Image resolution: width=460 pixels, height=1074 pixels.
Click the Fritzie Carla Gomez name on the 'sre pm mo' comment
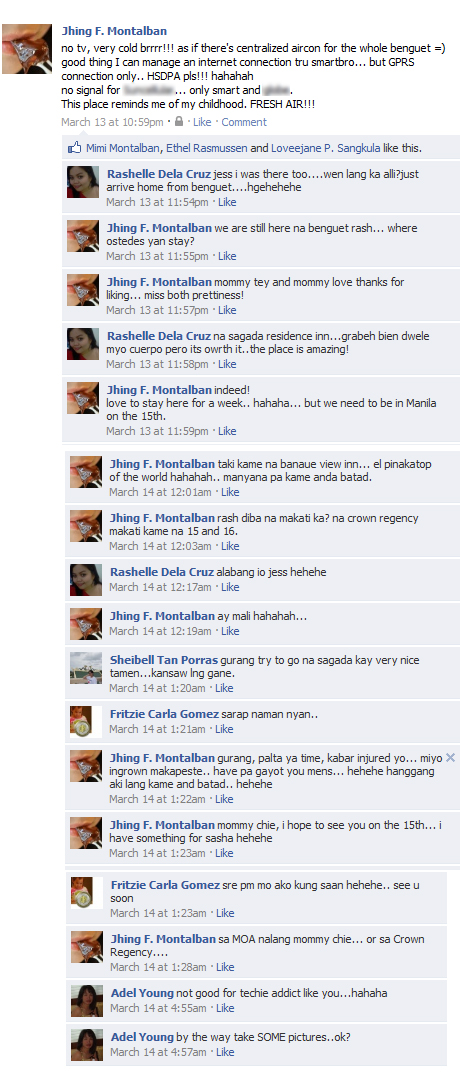(x=165, y=885)
